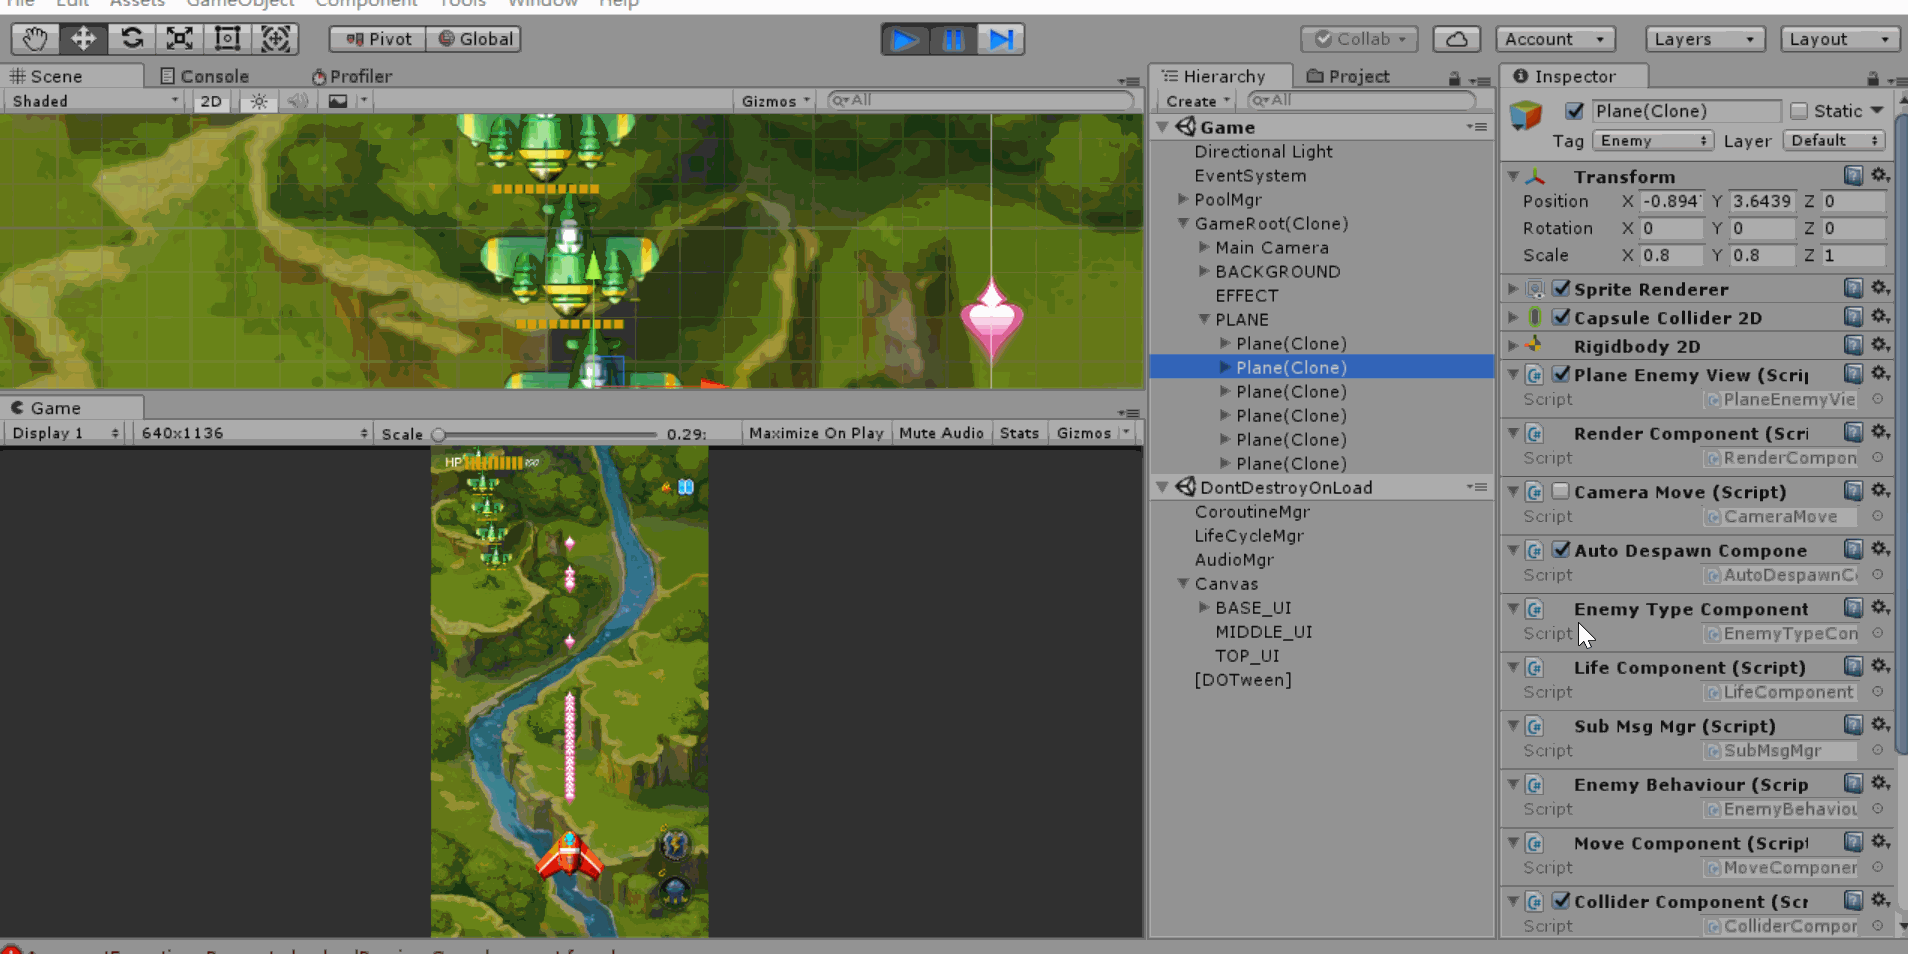Toggle Pivot handle position button
This screenshot has height=954, width=1908.
378,39
